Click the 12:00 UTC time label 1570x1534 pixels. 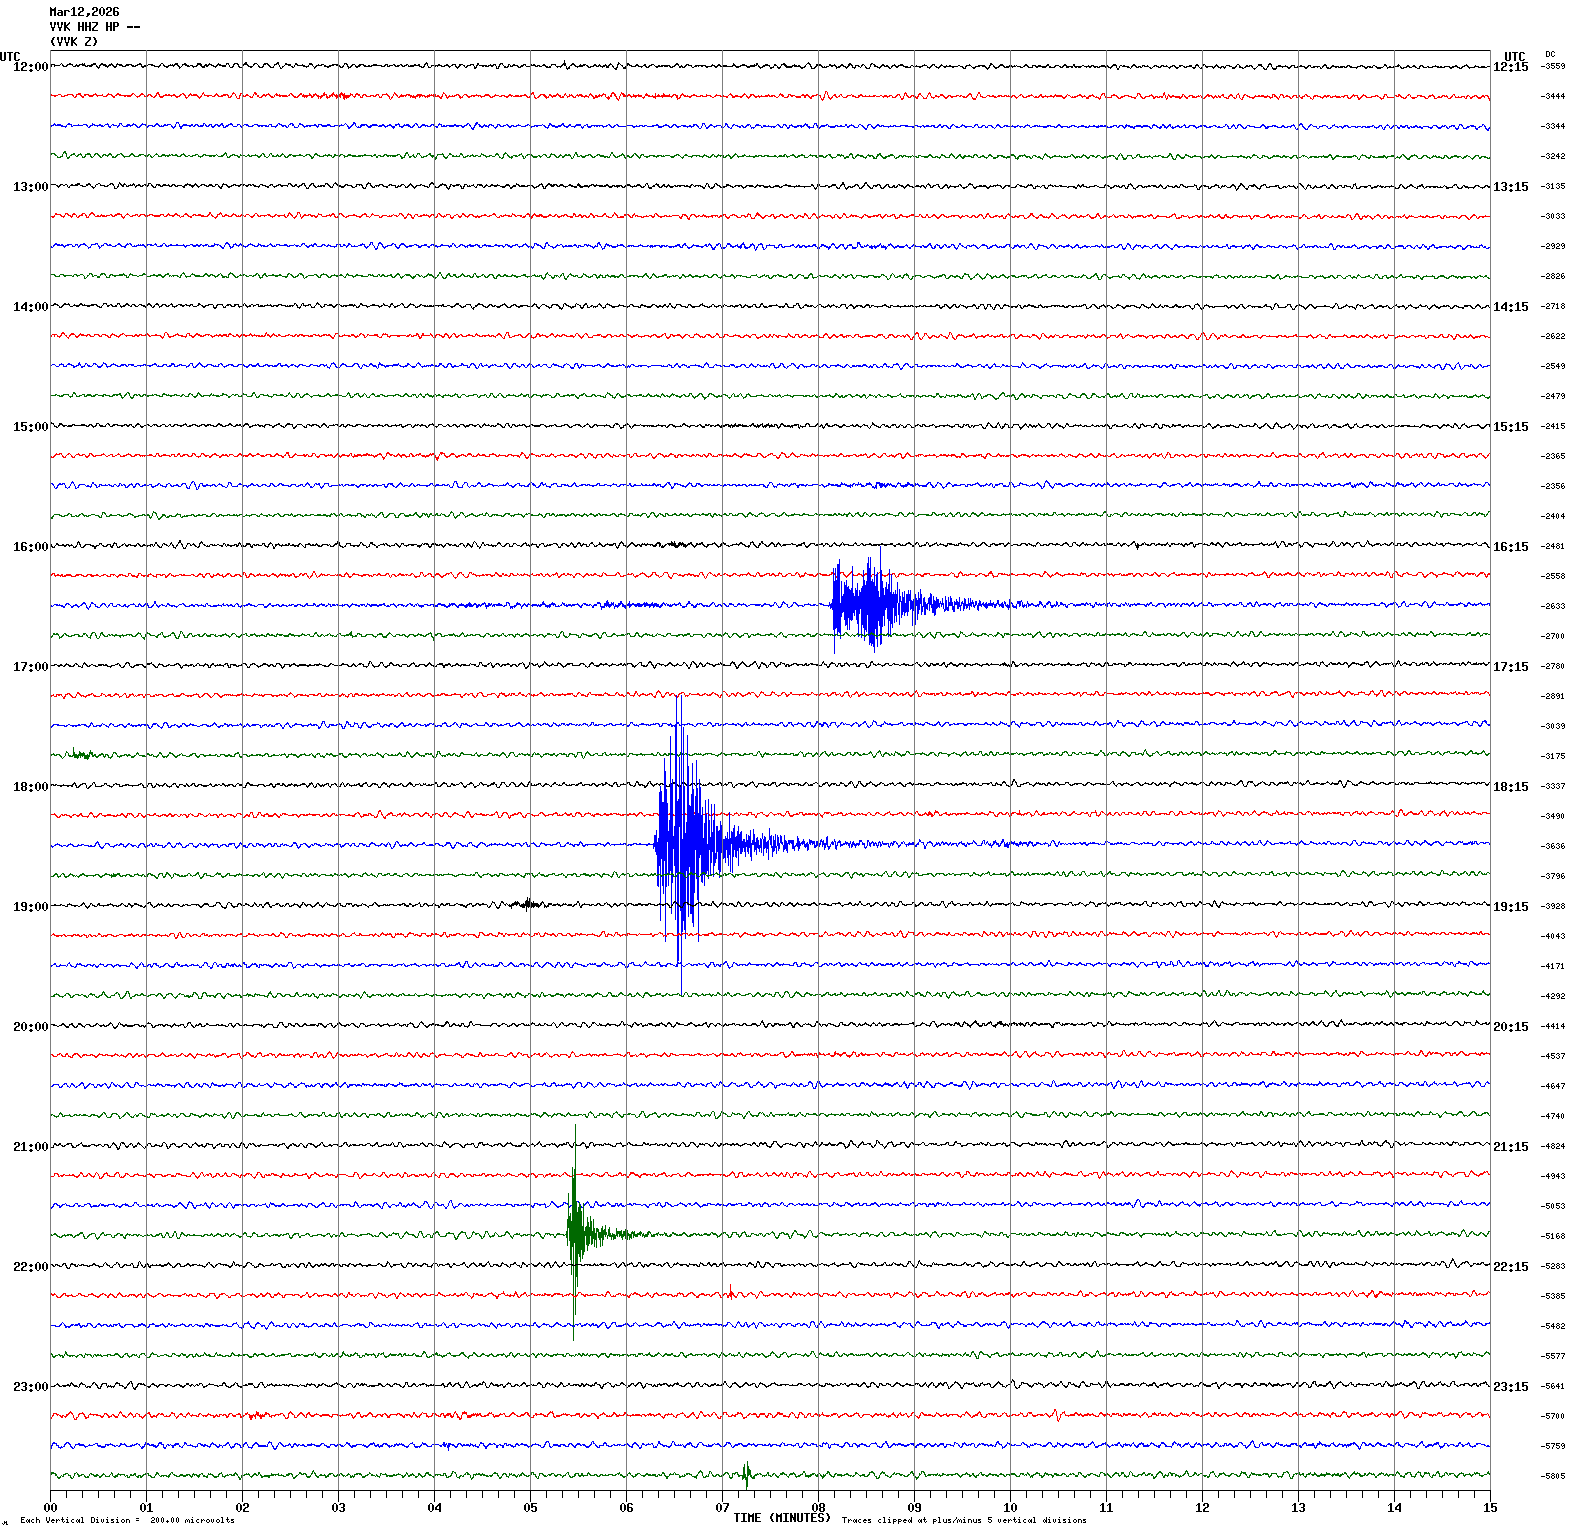click(x=30, y=67)
